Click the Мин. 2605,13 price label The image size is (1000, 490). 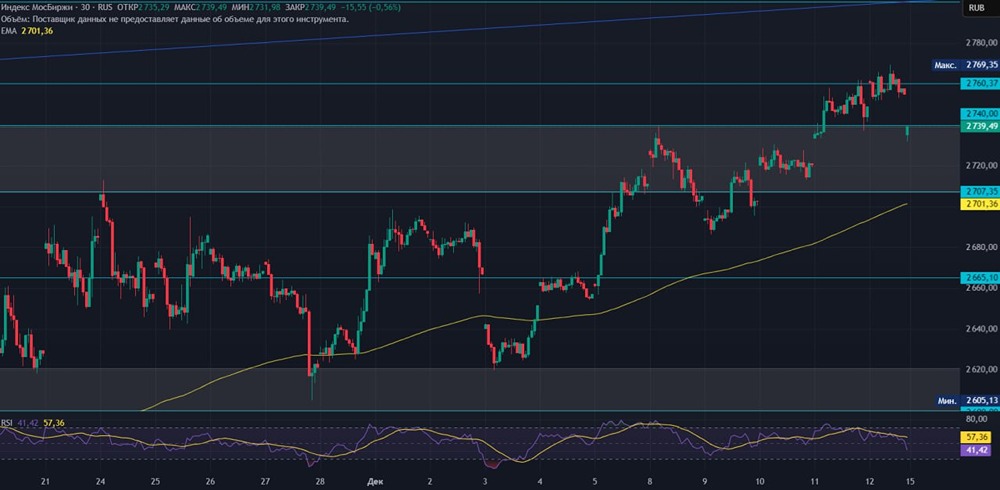[x=965, y=401]
